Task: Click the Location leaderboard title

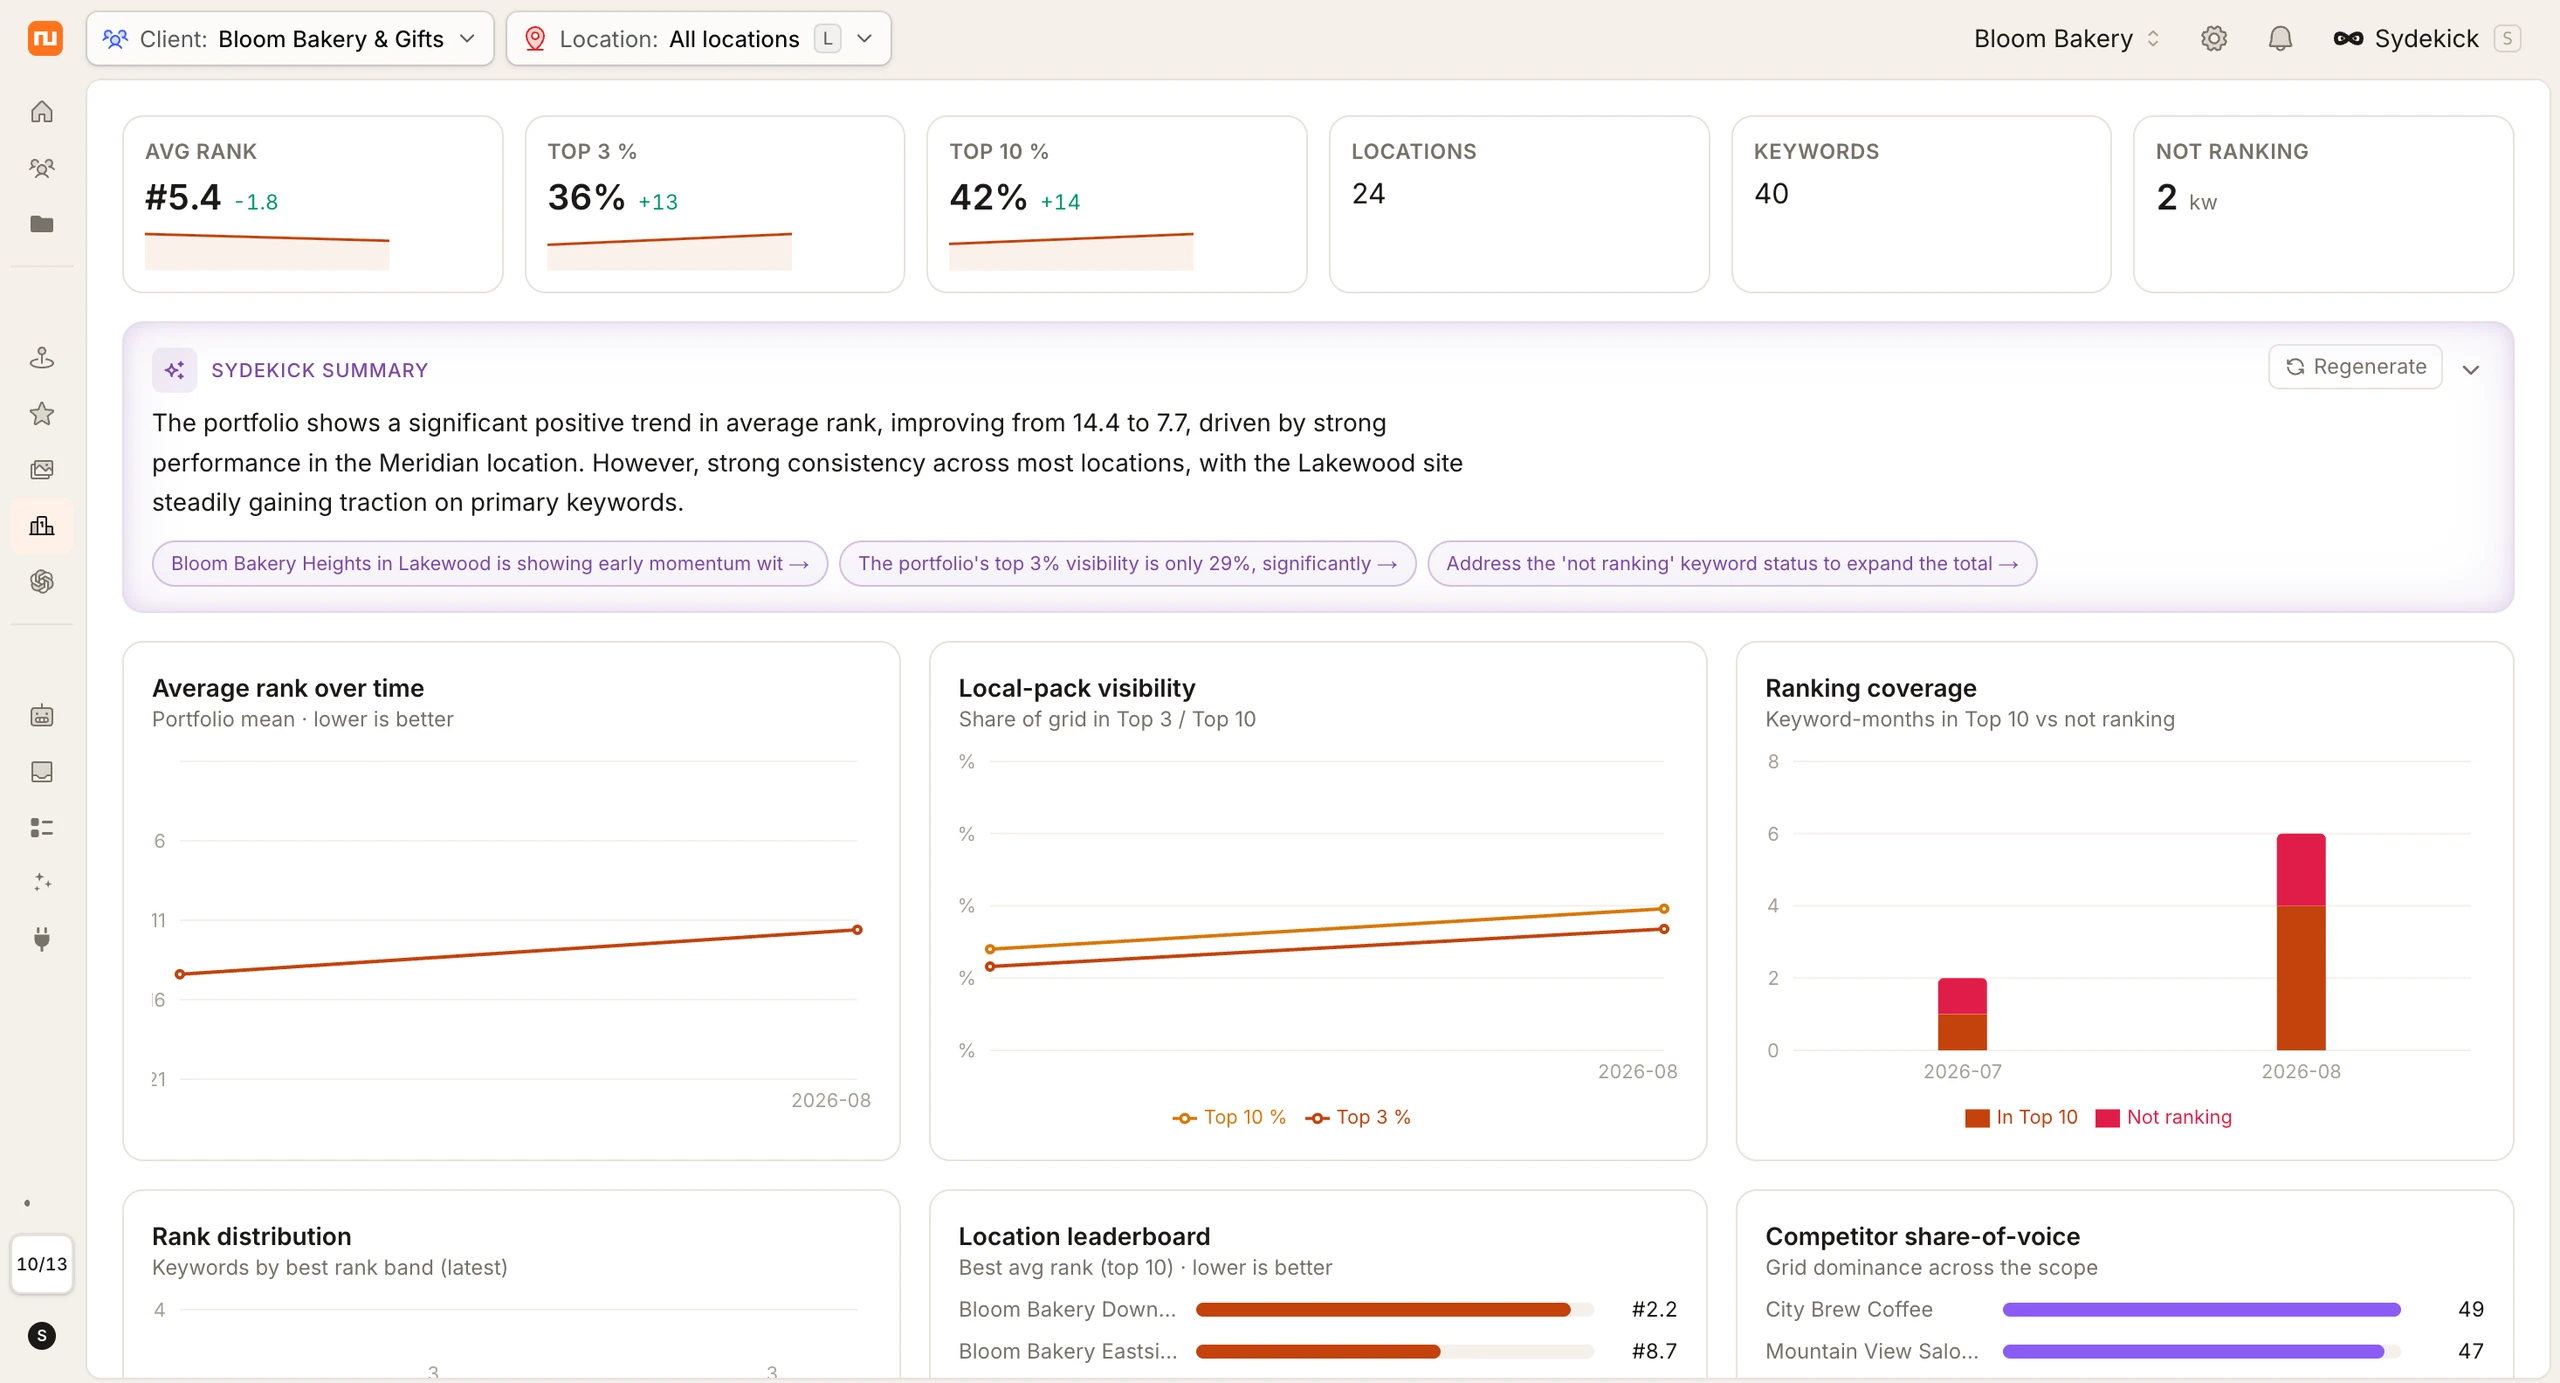Action: tap(1084, 1236)
